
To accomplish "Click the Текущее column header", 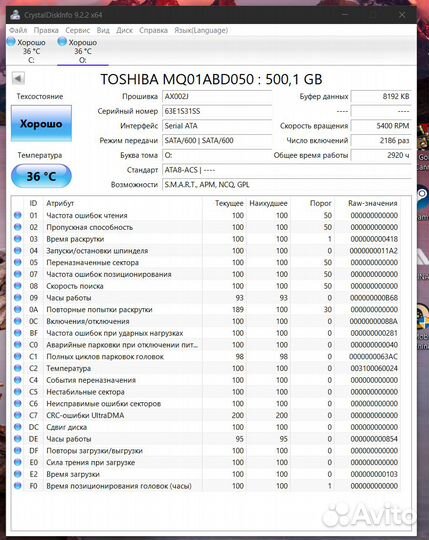I will [229, 203].
